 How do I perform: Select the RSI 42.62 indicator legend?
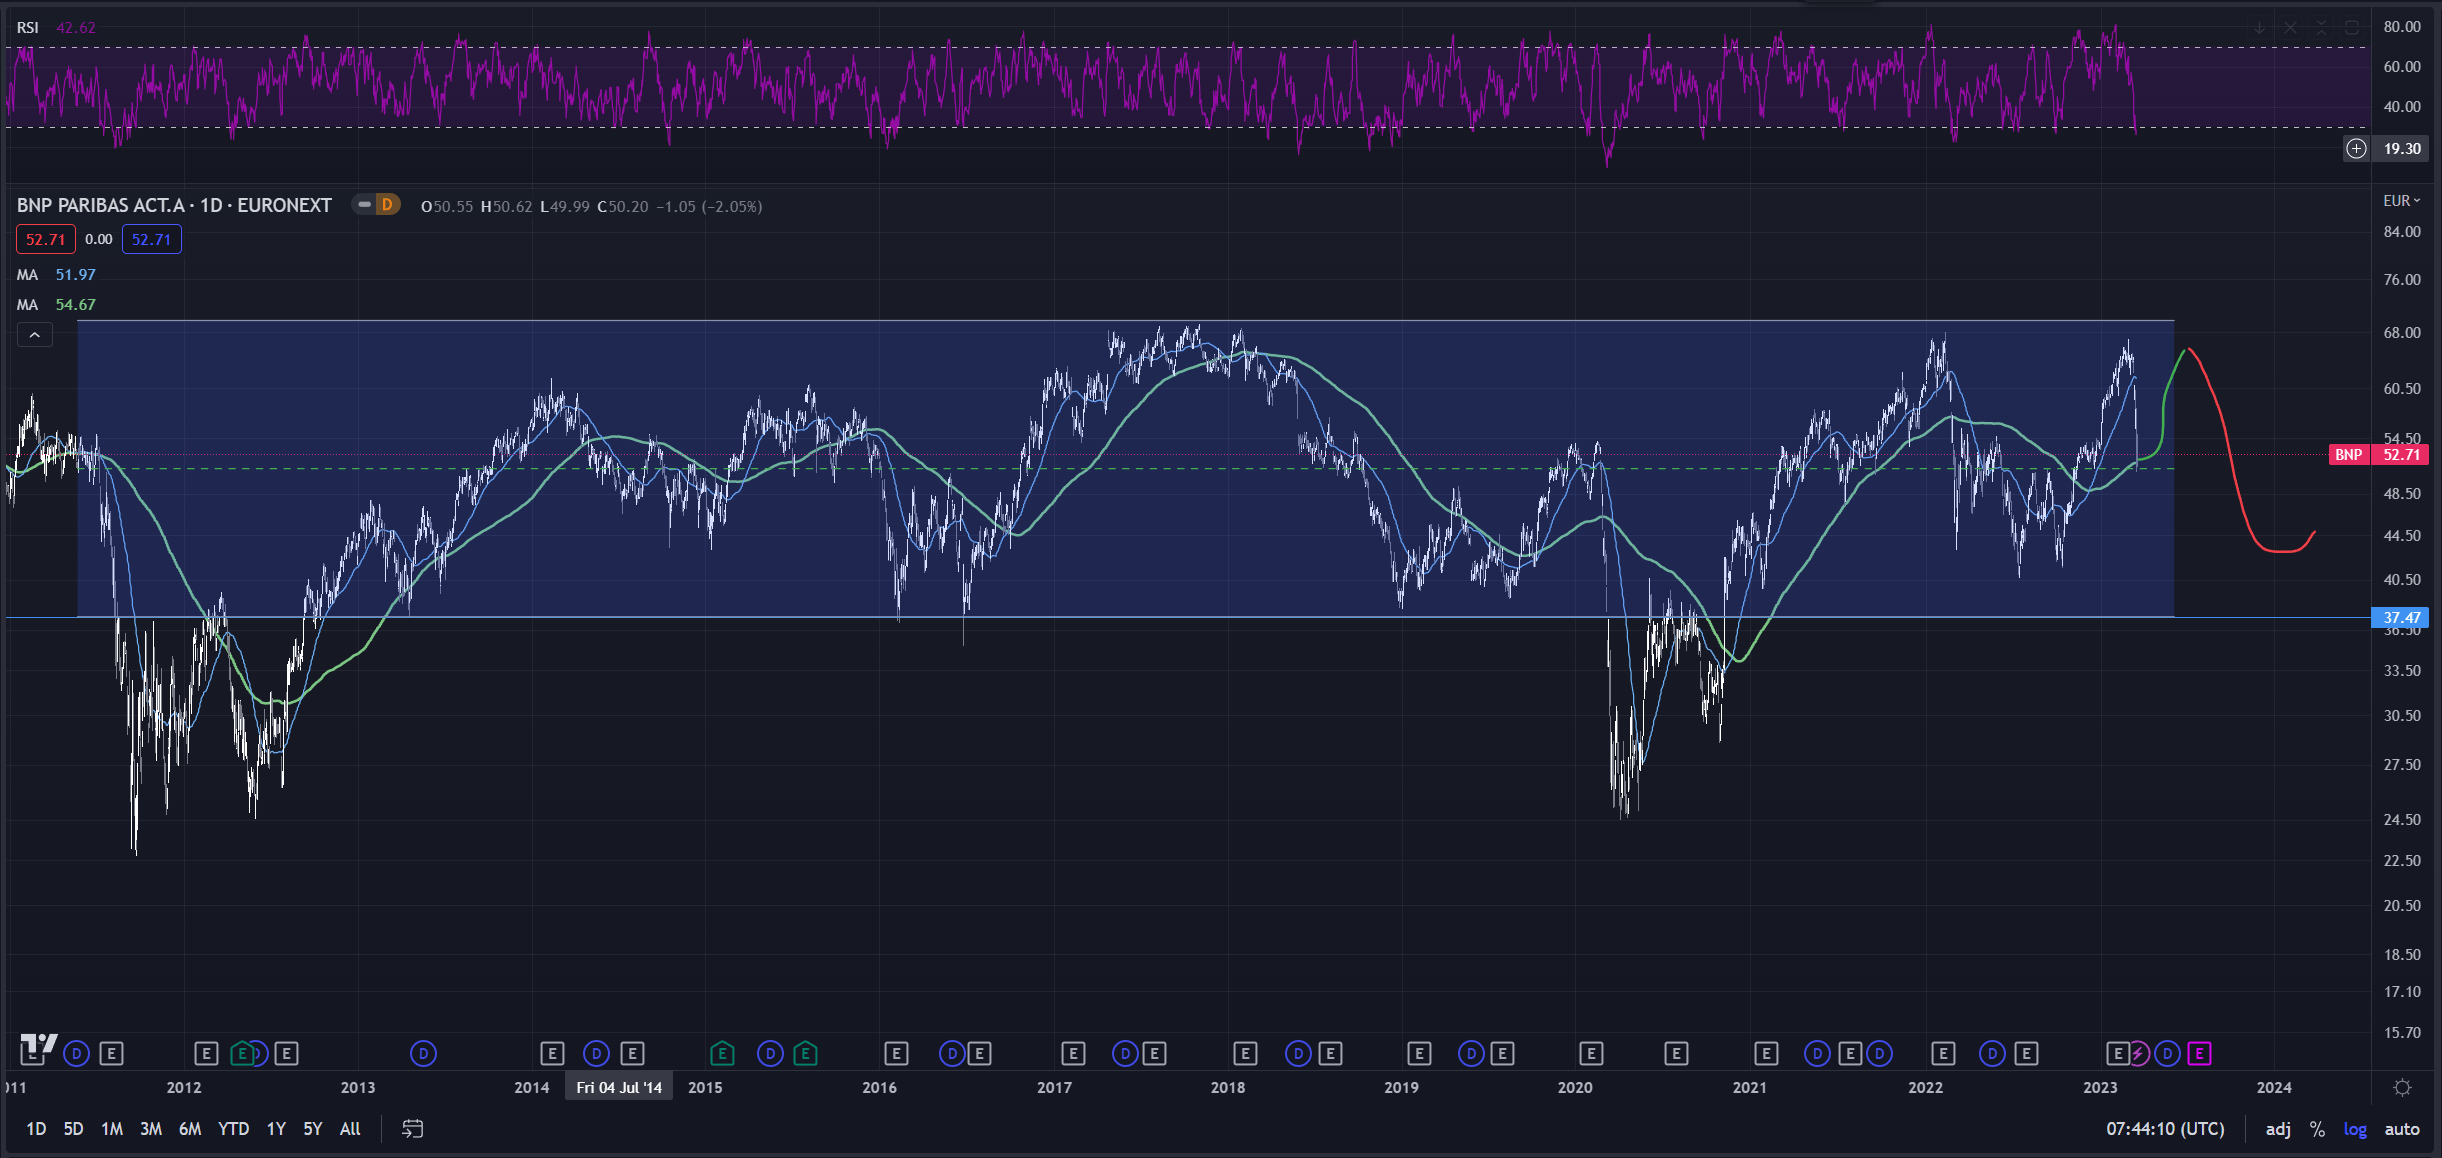[56, 28]
